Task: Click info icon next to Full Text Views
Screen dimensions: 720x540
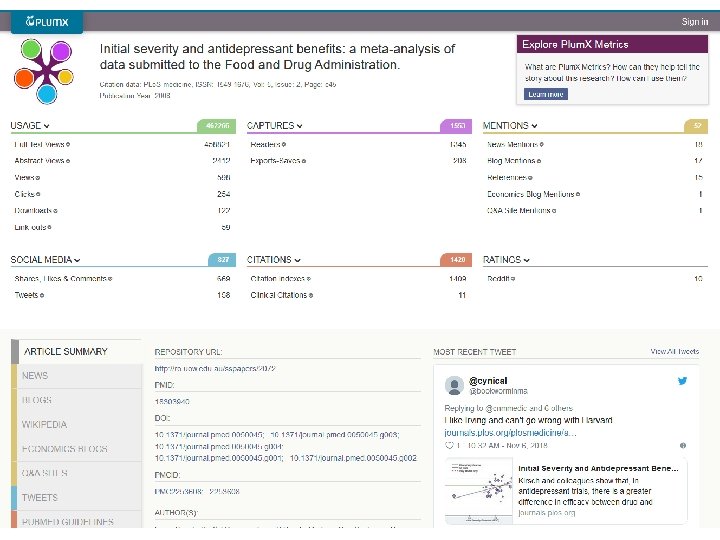Action: point(68,145)
